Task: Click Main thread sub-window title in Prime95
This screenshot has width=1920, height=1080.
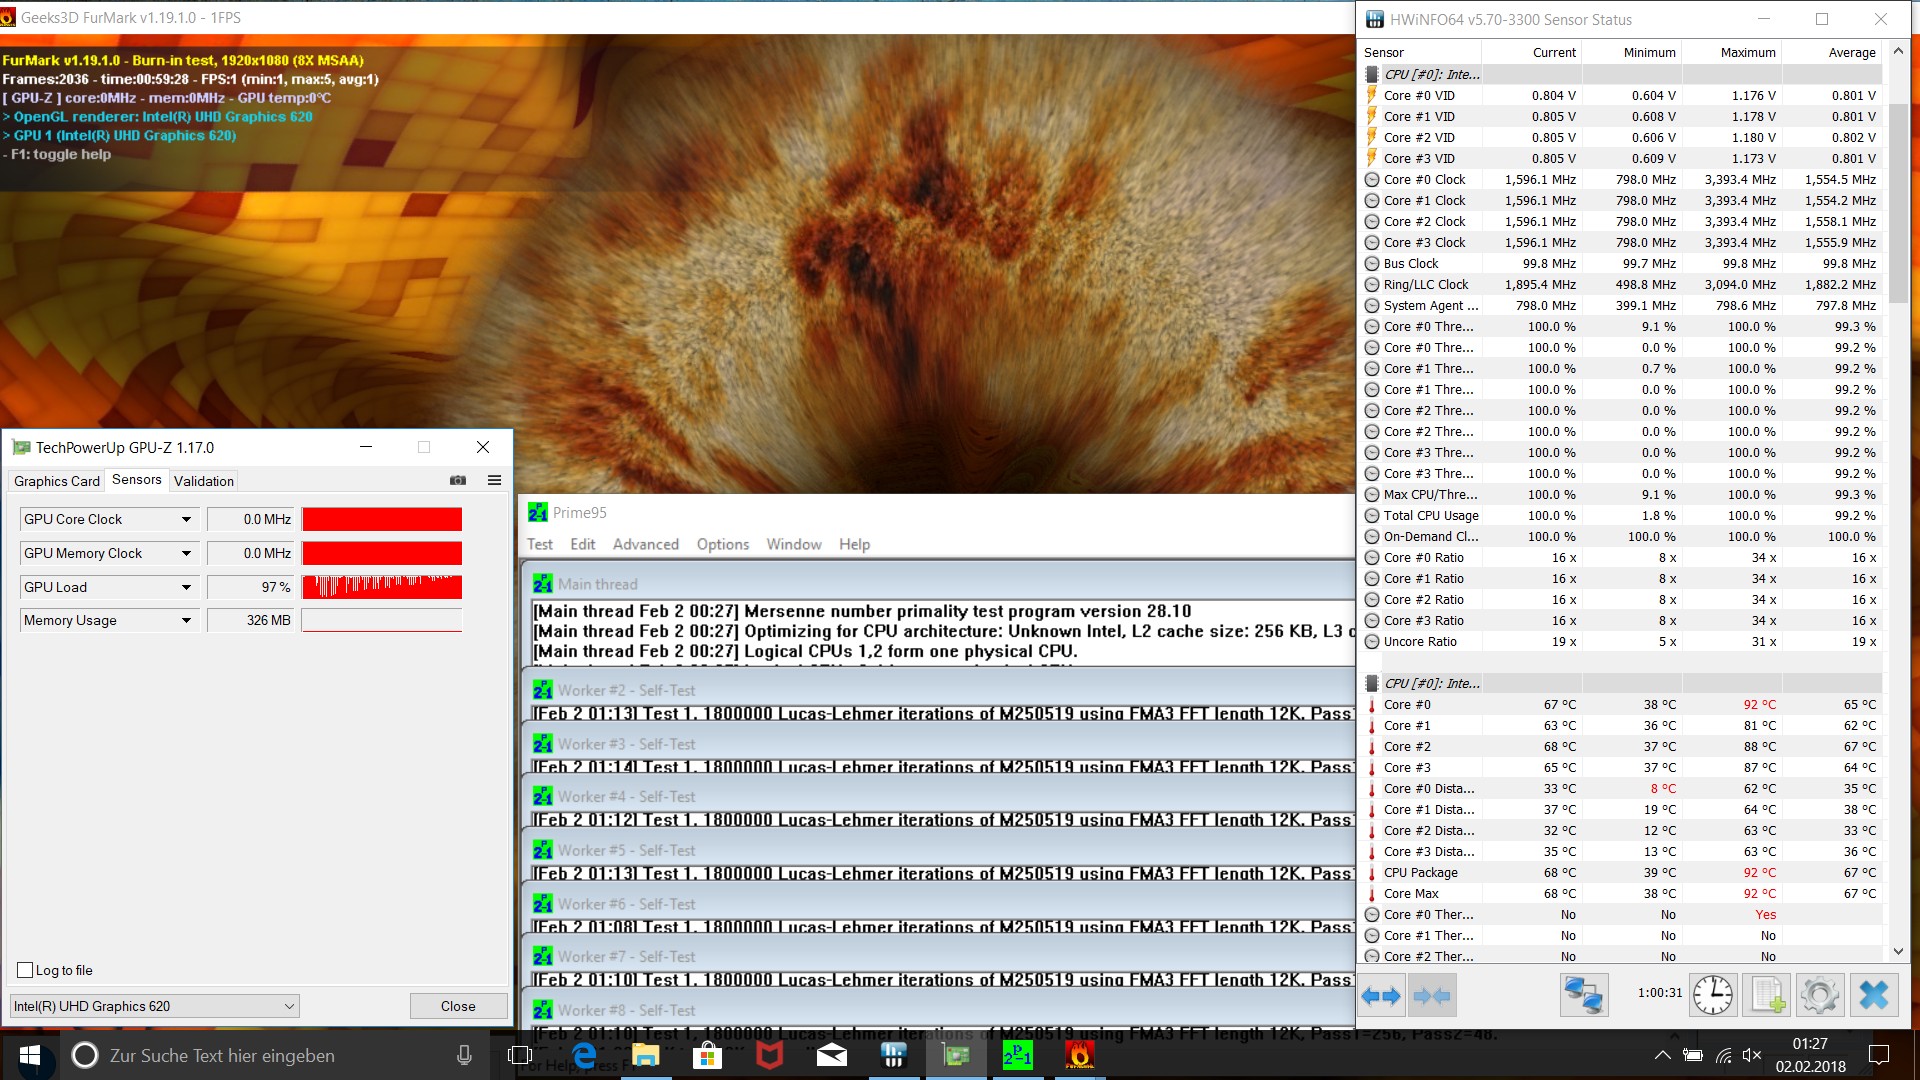Action: [x=597, y=584]
